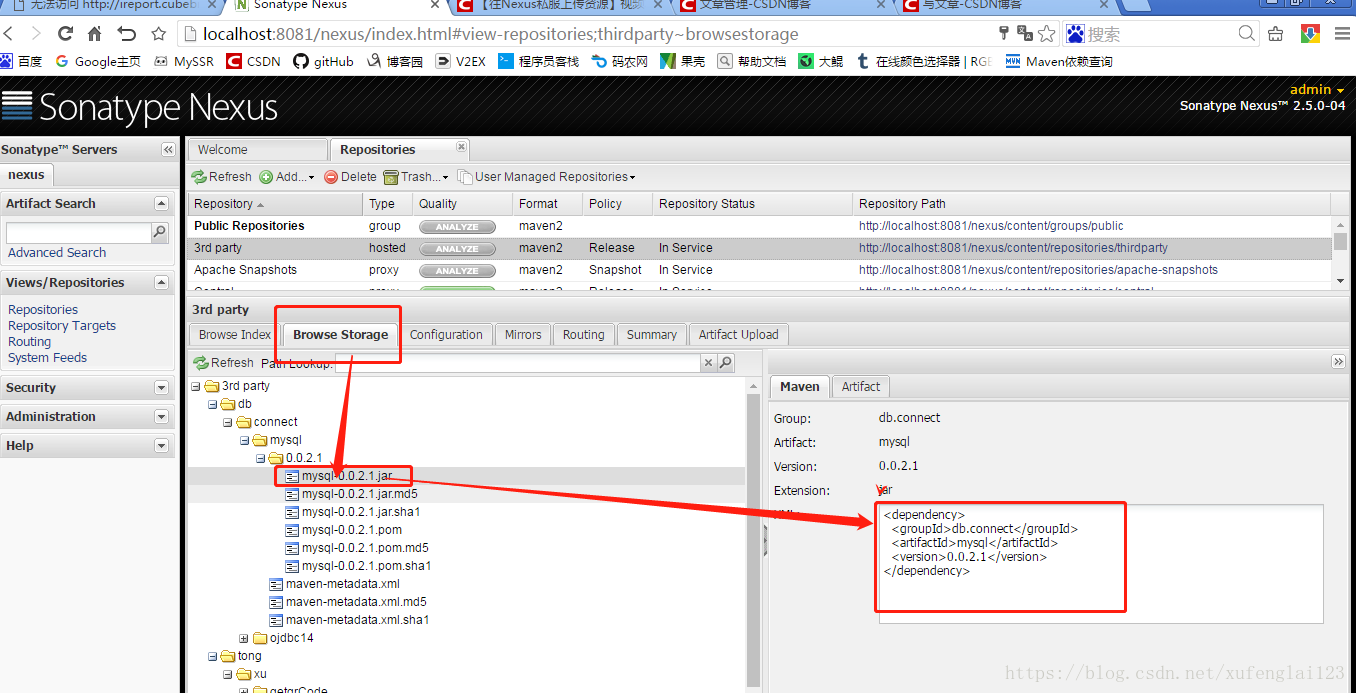Open Advanced Search link
1356x693 pixels.
[57, 253]
